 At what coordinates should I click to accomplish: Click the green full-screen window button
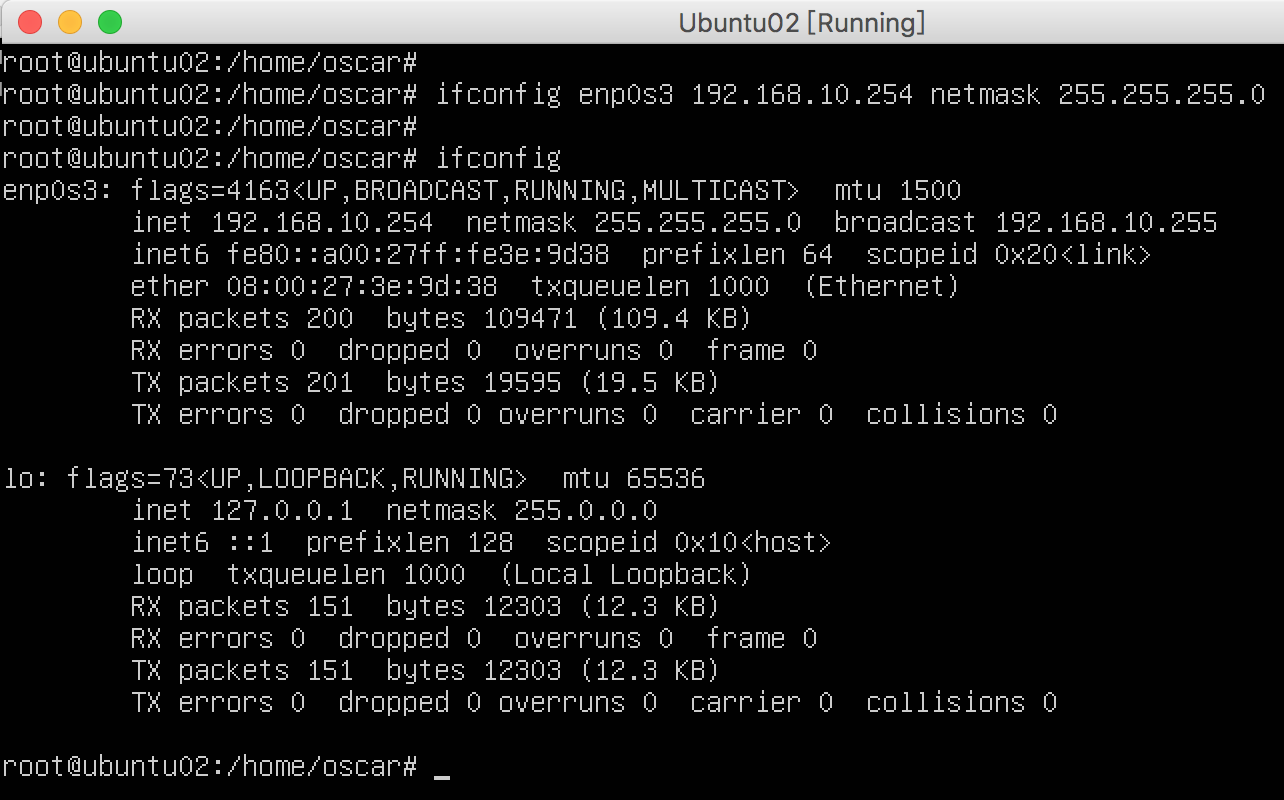tap(110, 21)
